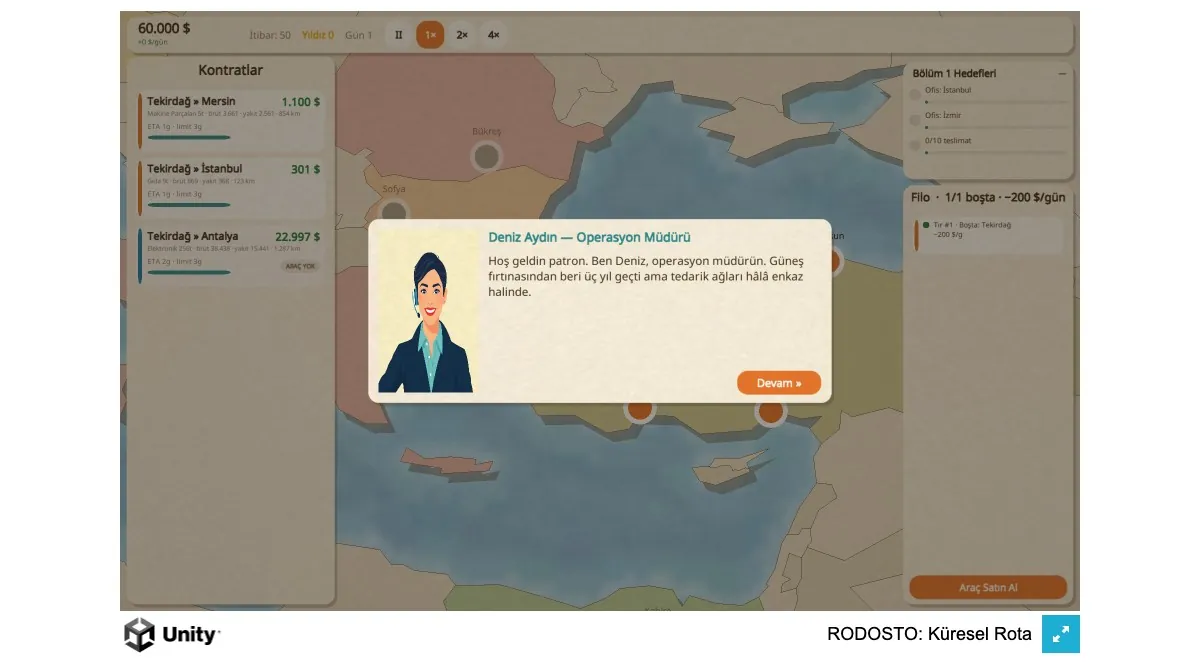The width and height of the screenshot is (1200, 664).
Task: Click the Bükreş city marker
Action: [486, 156]
